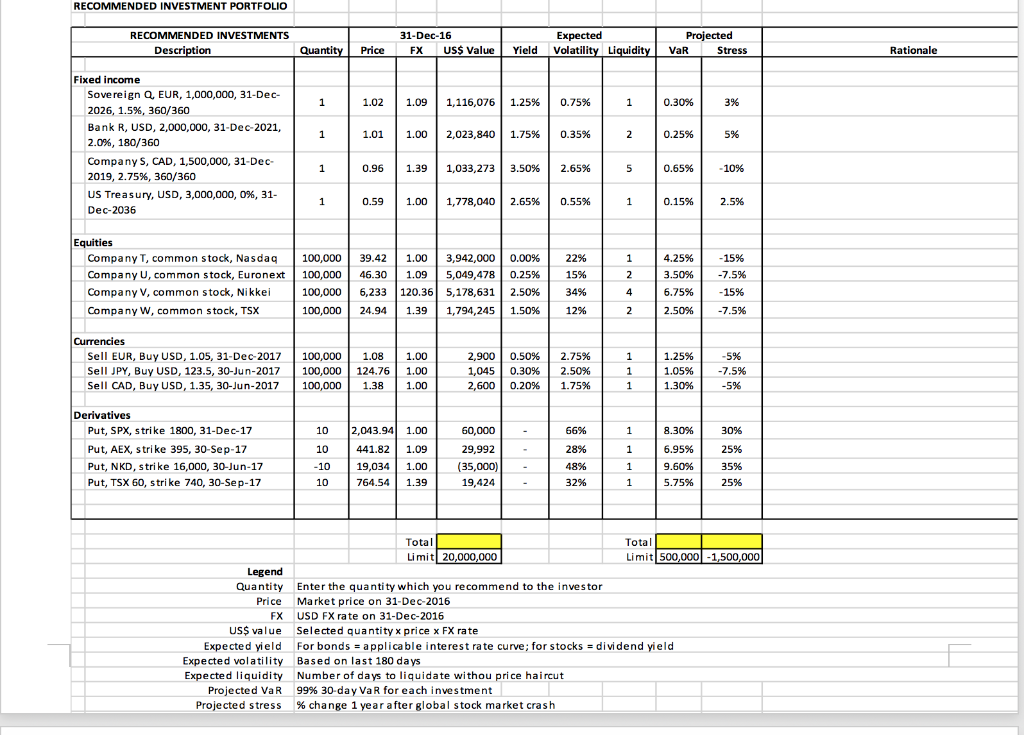
Task: Click Company U Euronext stock description
Action: point(186,275)
